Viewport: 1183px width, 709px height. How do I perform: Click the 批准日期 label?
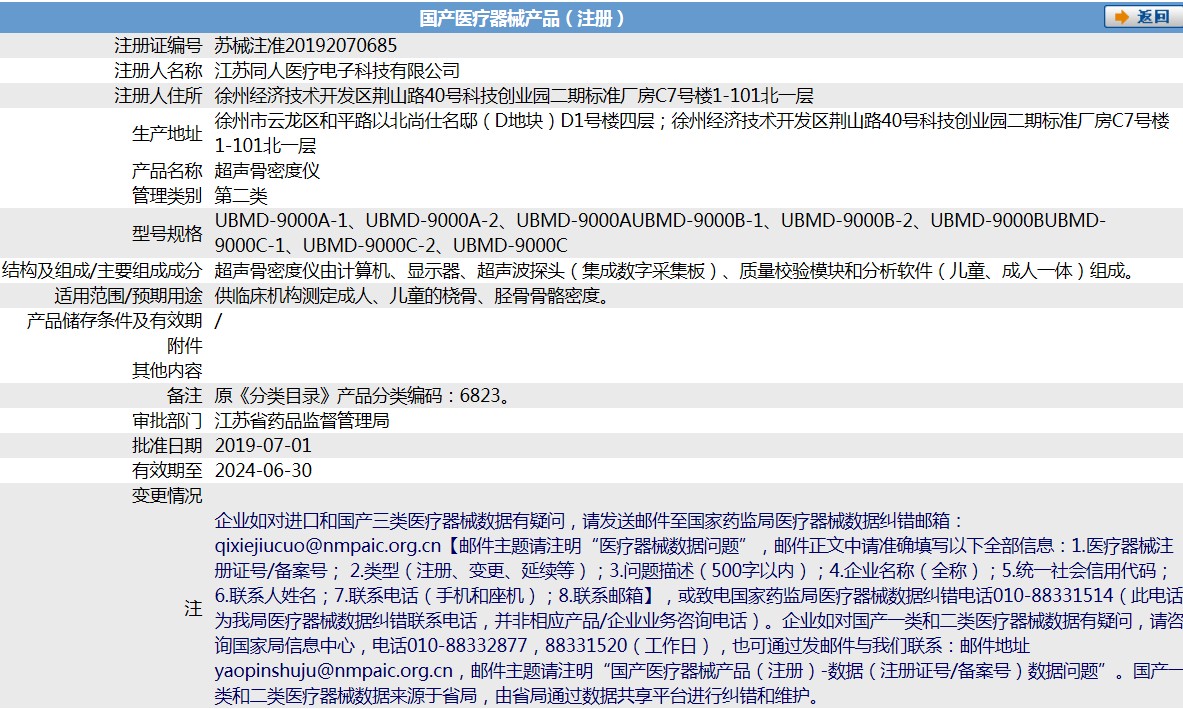pyautogui.click(x=167, y=445)
